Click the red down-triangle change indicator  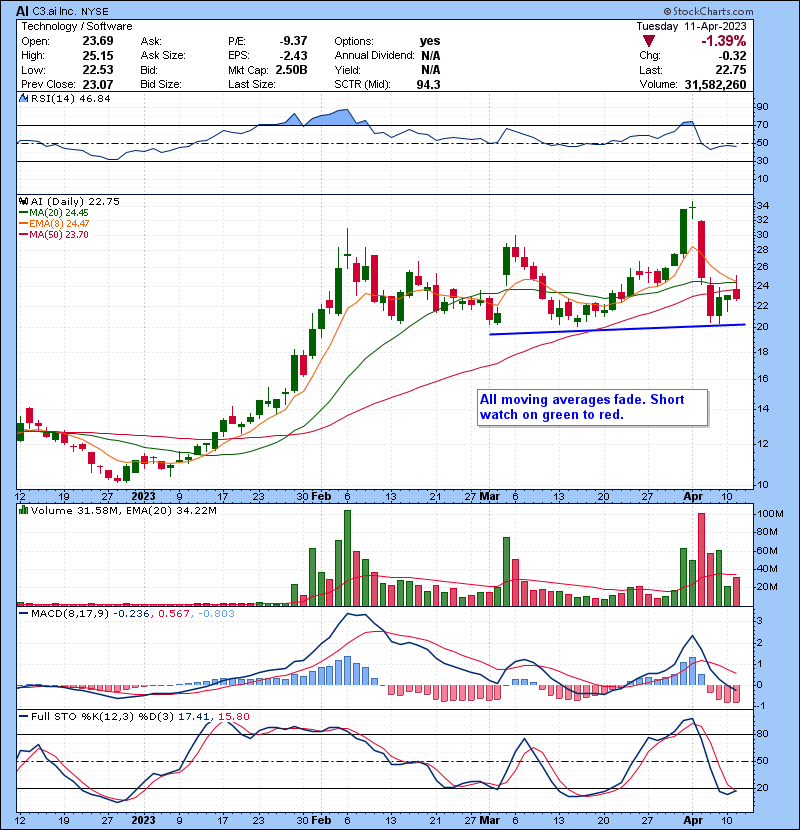649,41
